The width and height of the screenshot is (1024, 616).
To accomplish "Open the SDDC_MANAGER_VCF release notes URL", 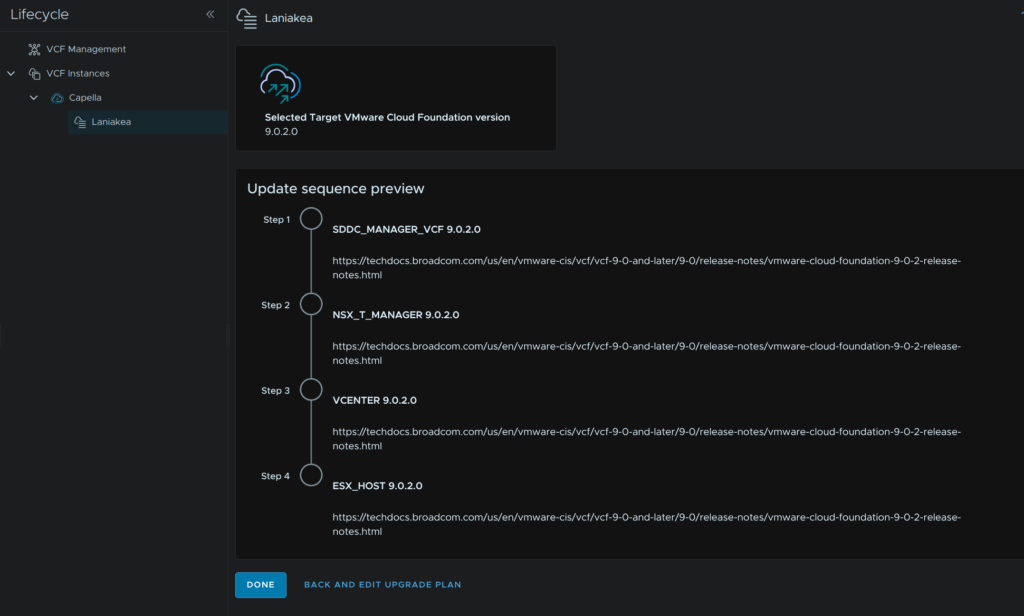I will (646, 267).
